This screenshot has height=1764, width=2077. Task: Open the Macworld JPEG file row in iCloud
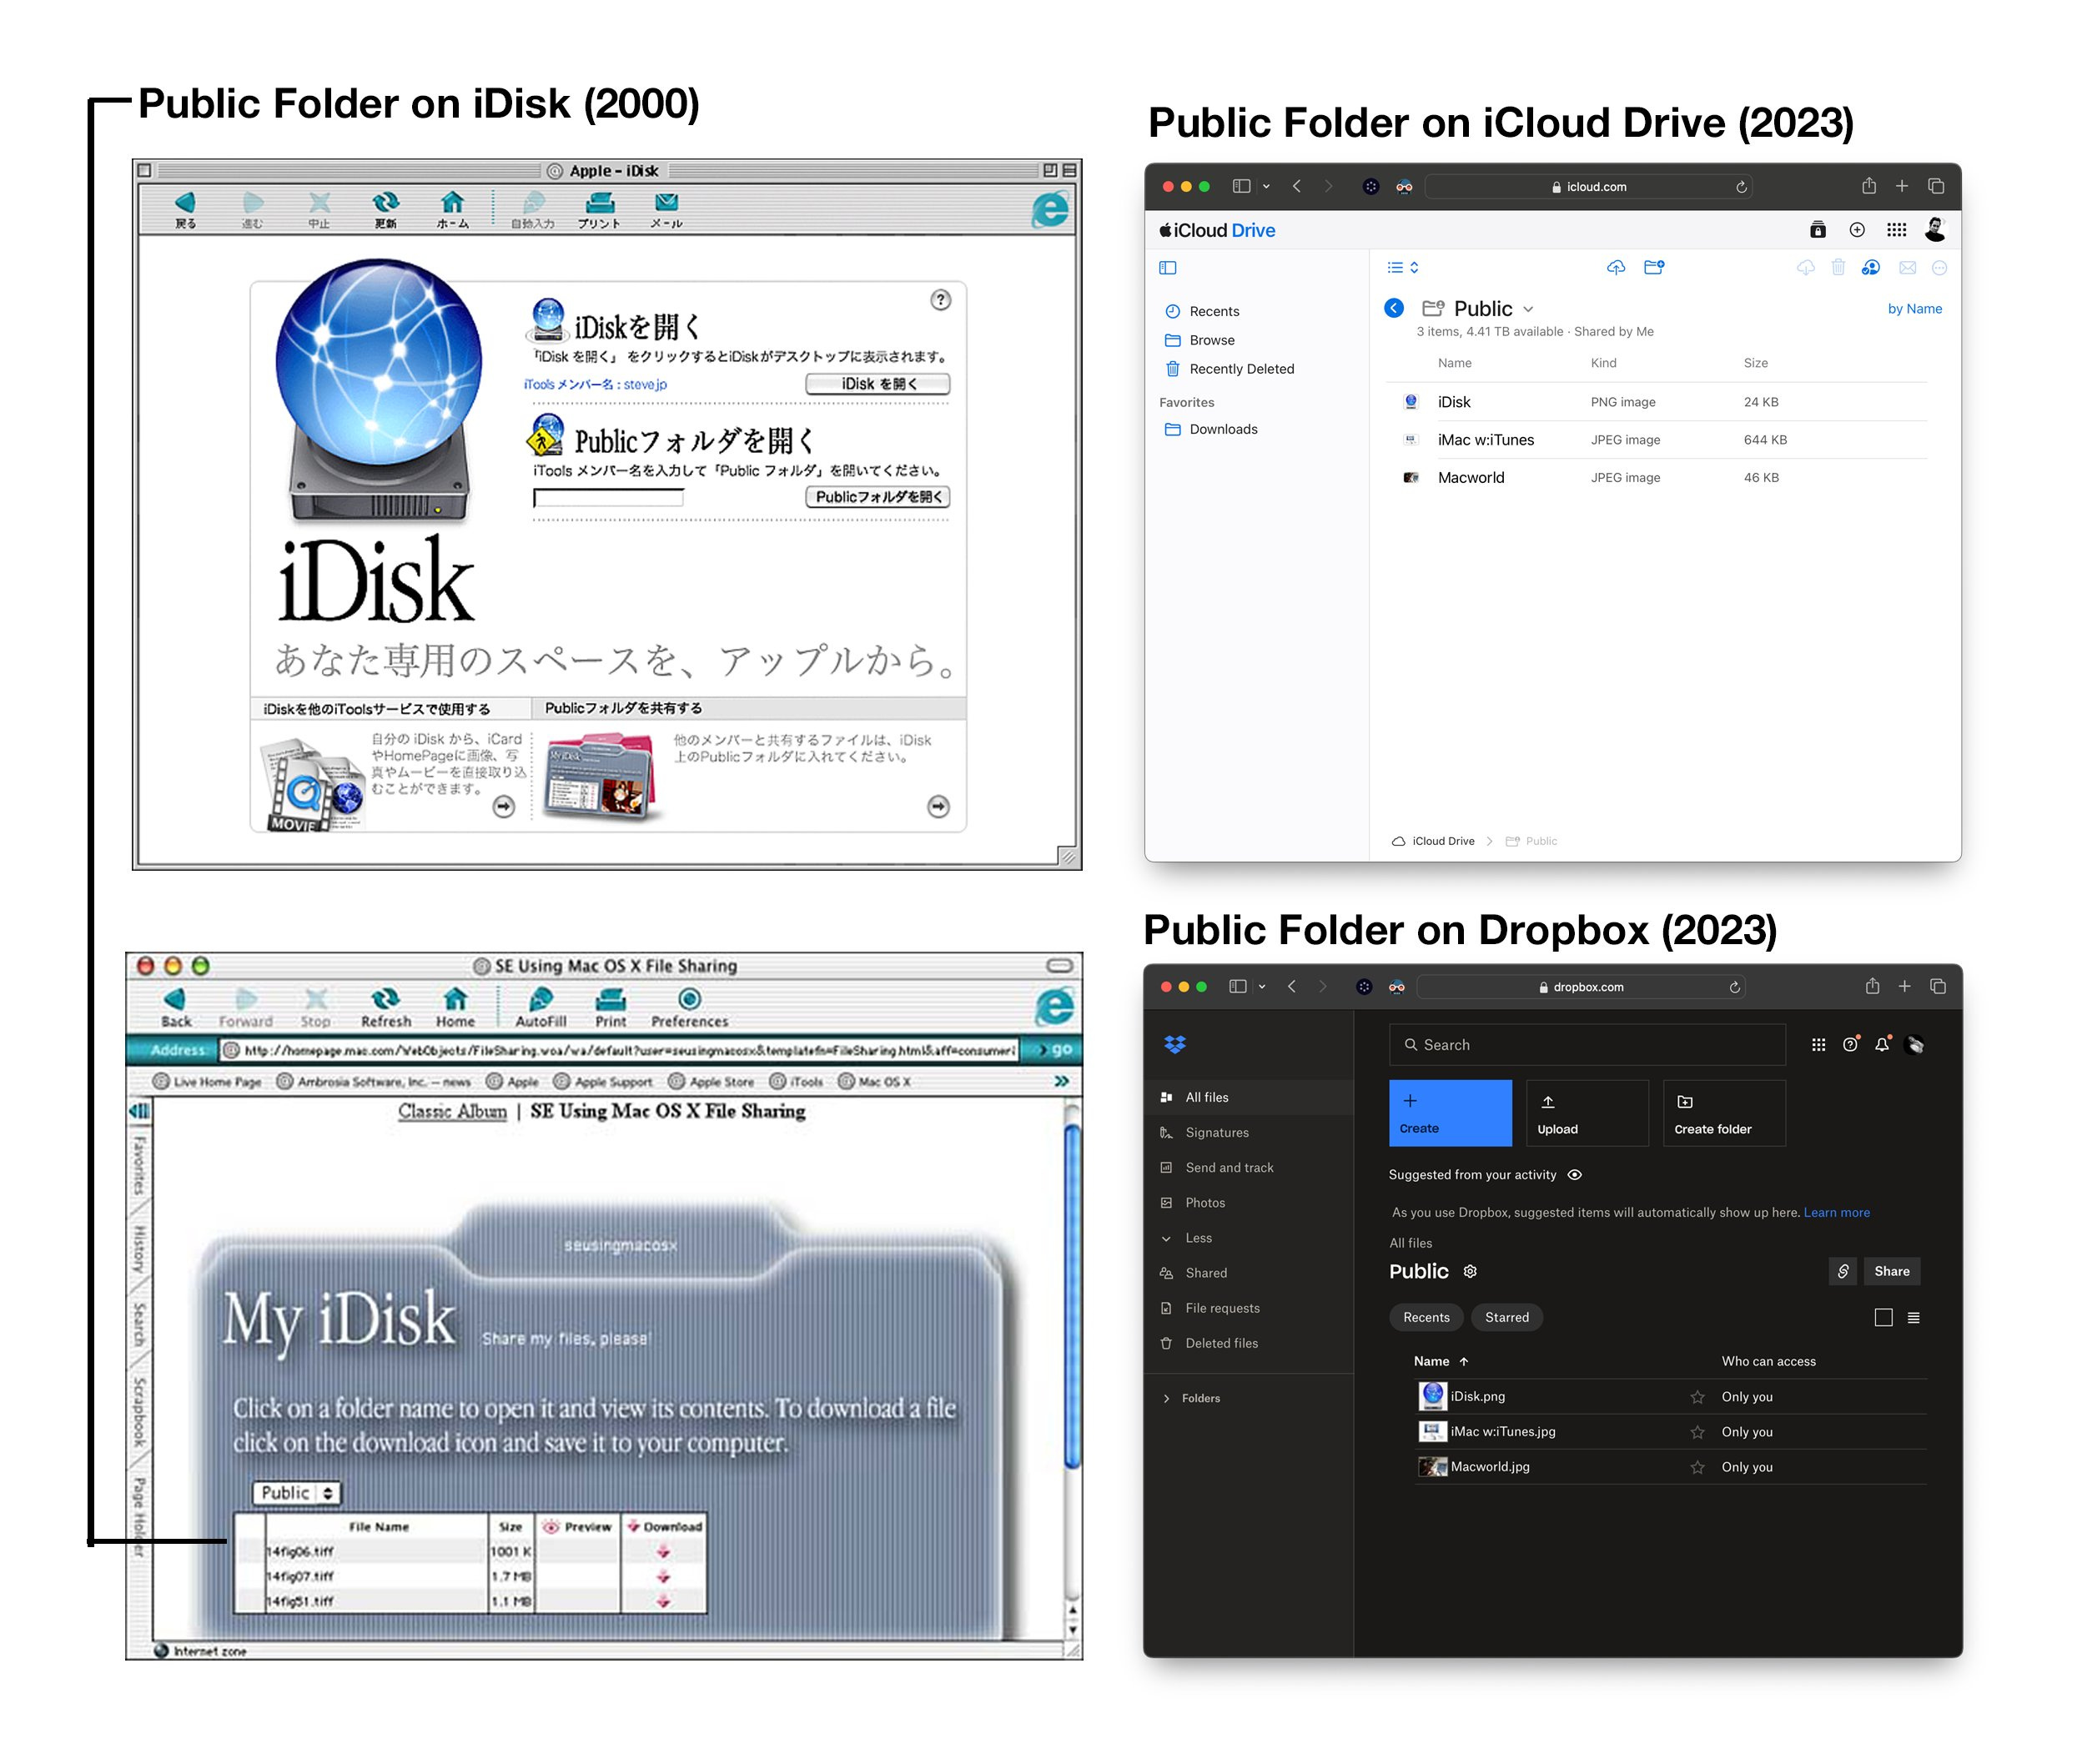click(x=1656, y=478)
